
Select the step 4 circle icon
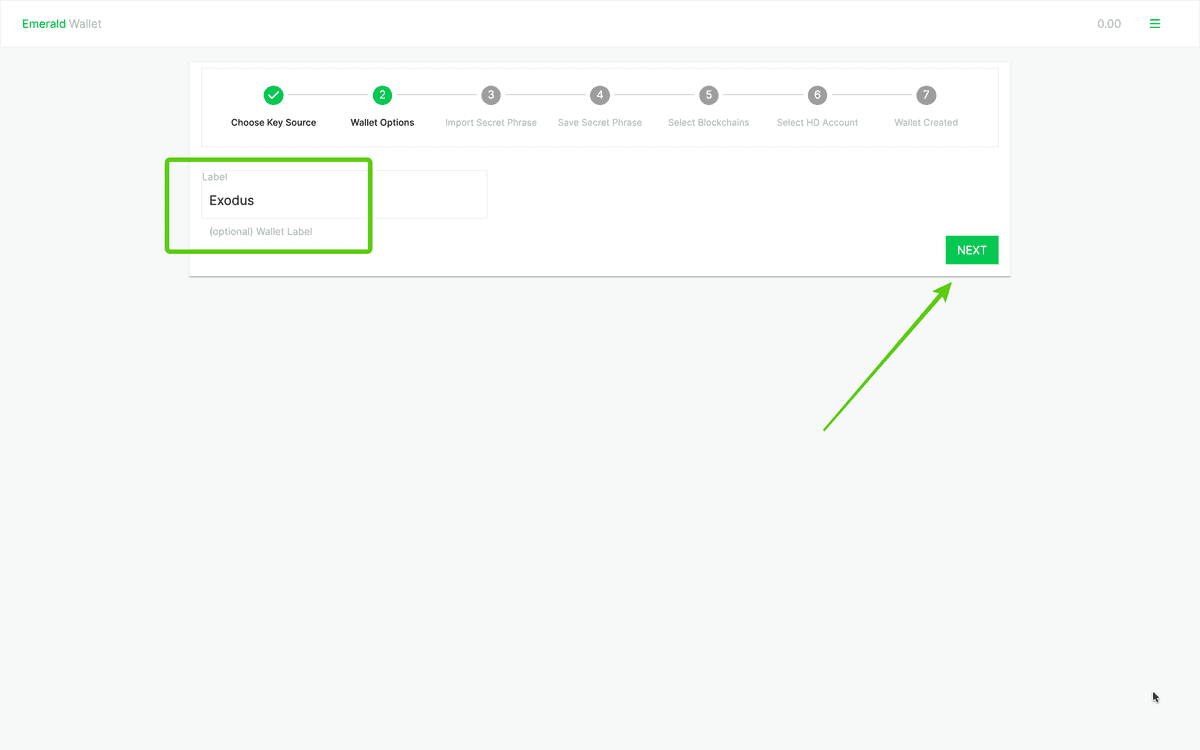click(600, 95)
